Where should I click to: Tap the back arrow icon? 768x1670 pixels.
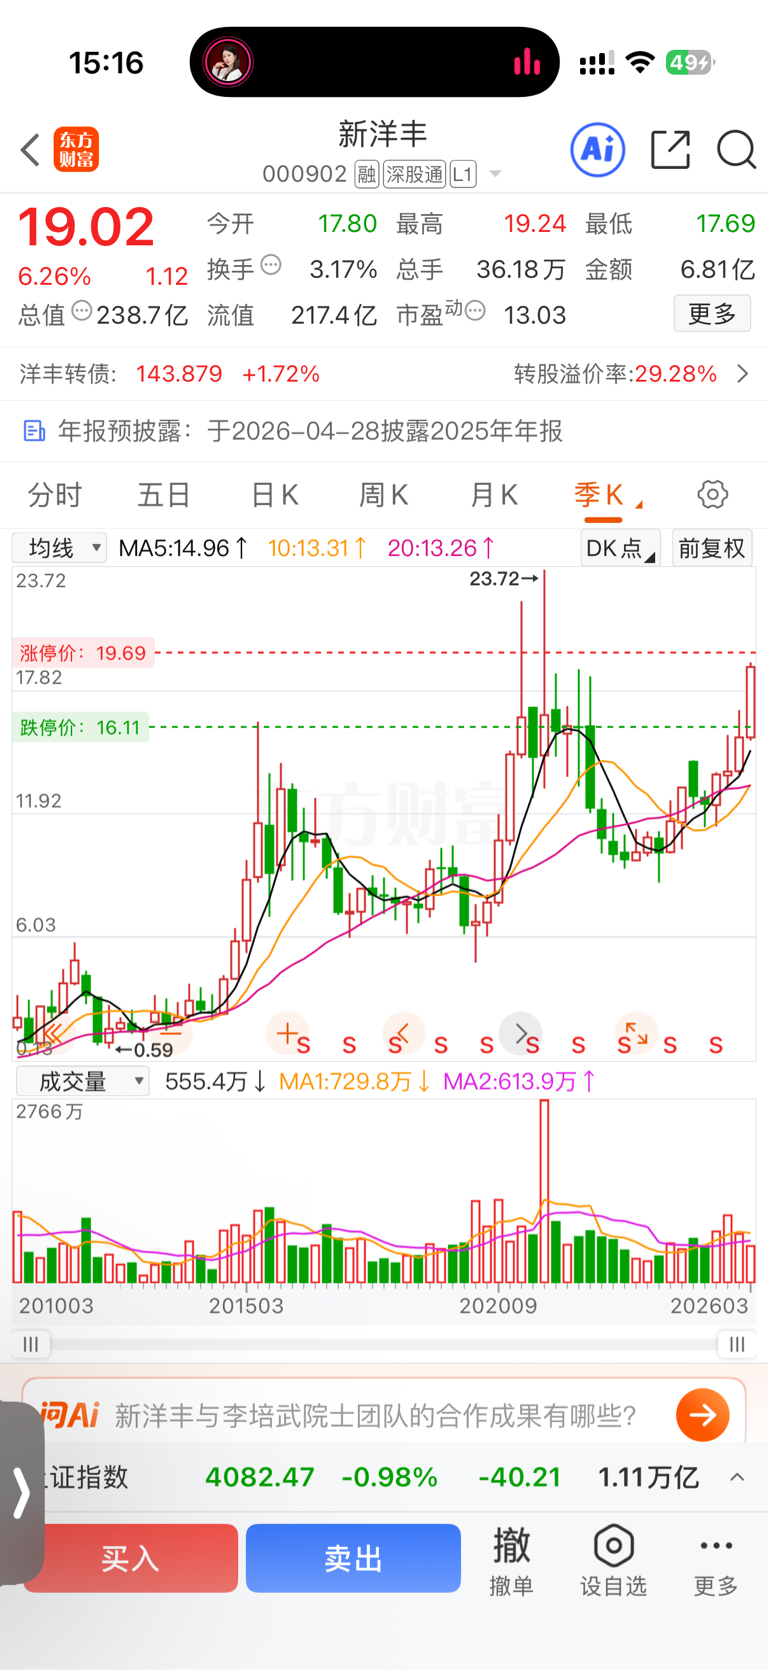[x=30, y=150]
